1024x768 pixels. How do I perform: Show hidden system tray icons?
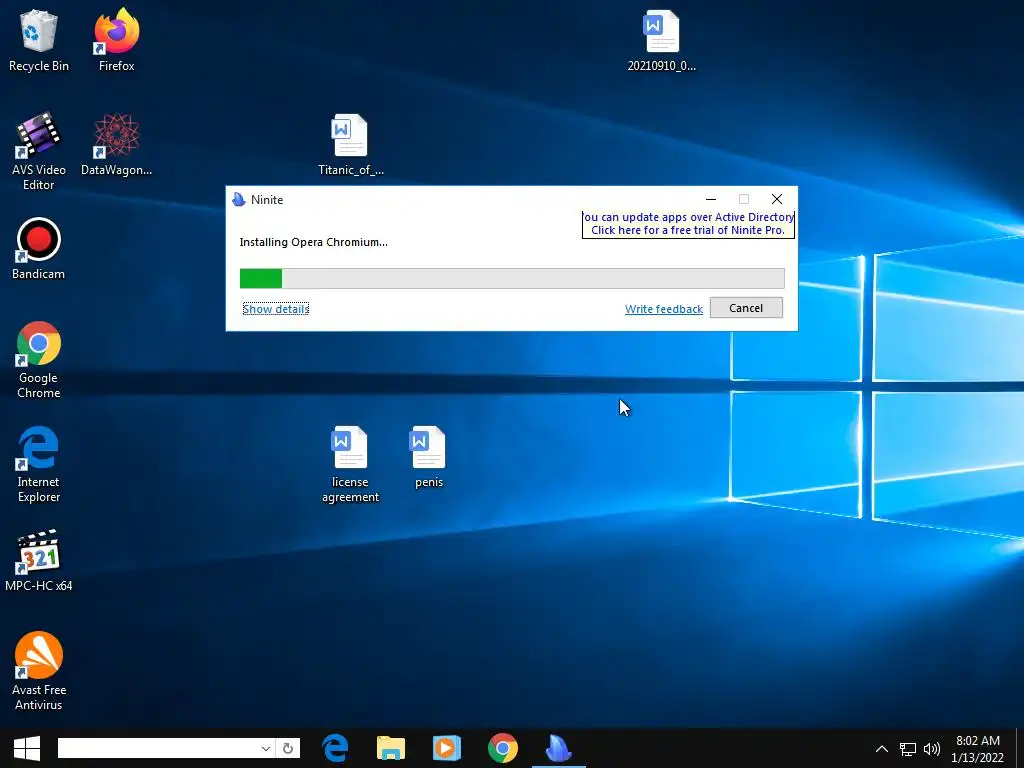click(x=882, y=748)
